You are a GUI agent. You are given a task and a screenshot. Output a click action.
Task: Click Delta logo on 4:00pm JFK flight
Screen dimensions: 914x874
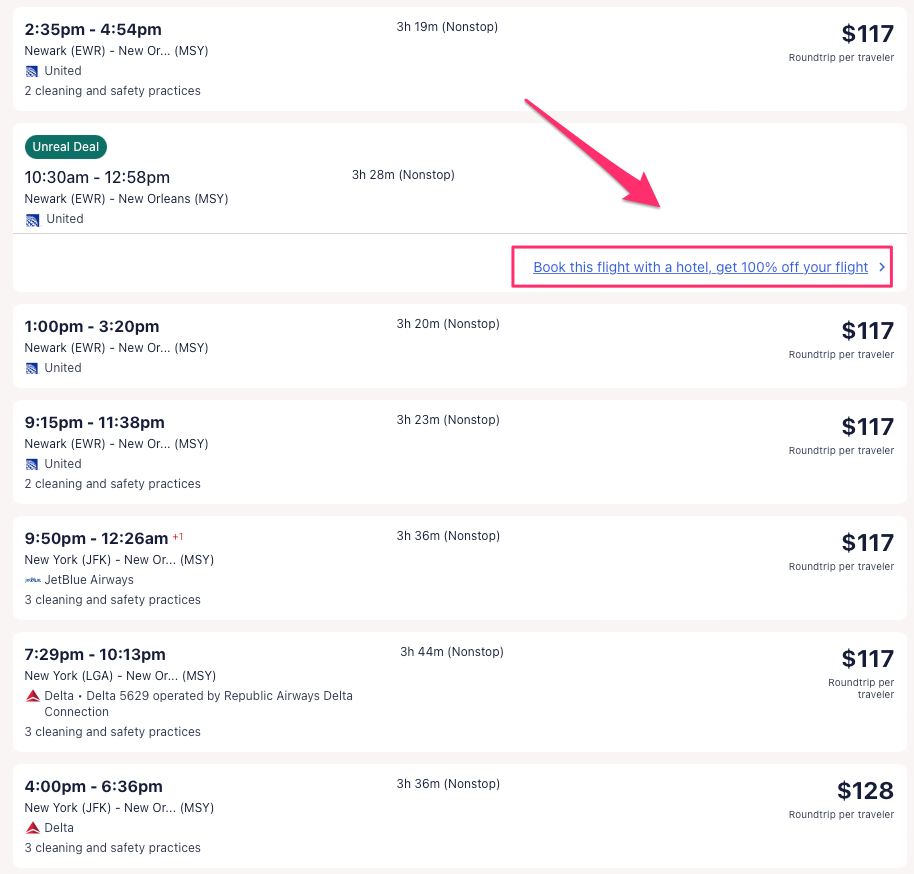coord(32,828)
